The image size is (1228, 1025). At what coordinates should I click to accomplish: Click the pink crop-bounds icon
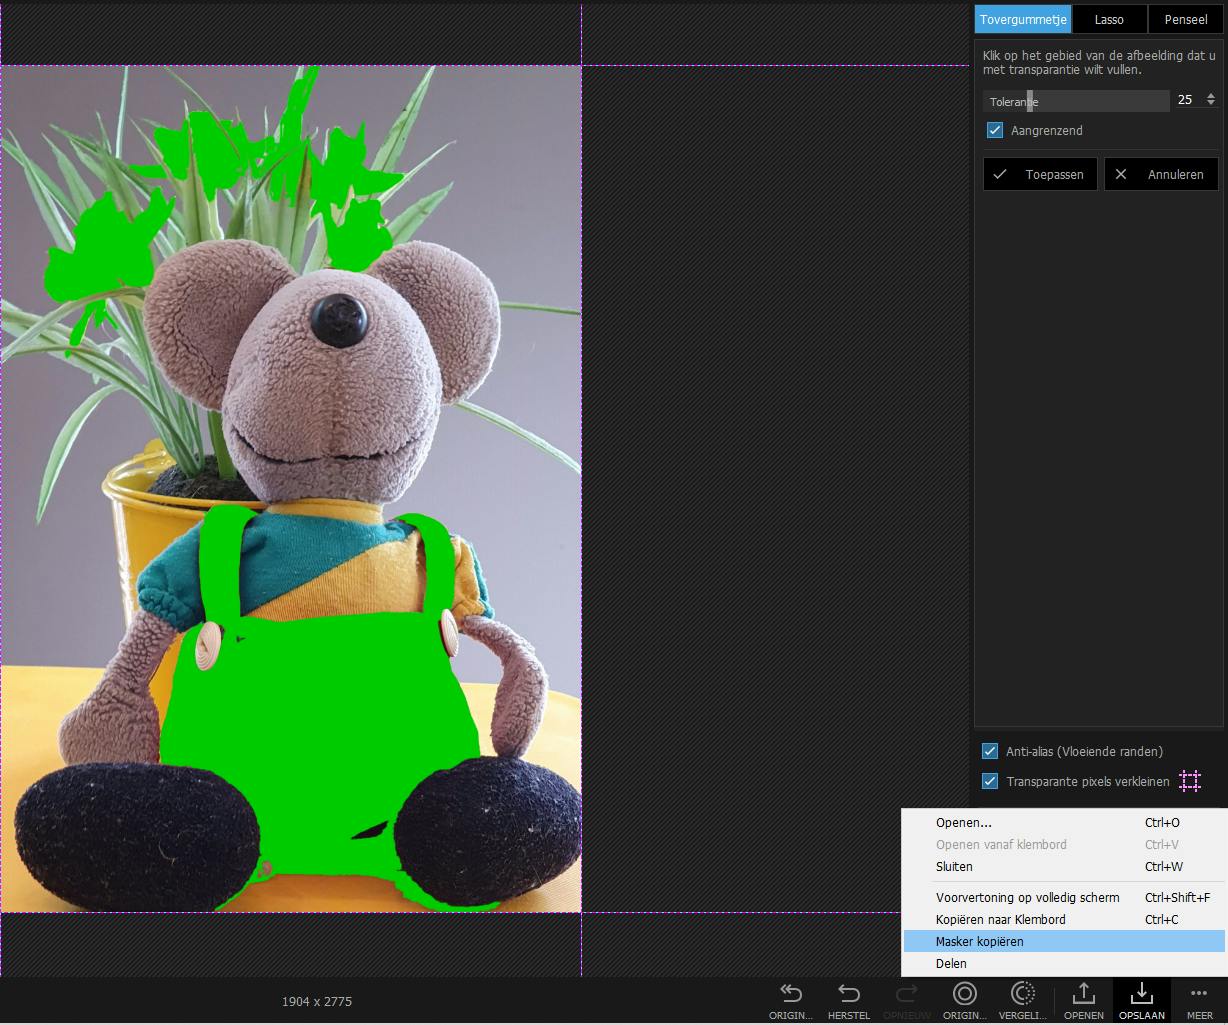[x=1189, y=781]
